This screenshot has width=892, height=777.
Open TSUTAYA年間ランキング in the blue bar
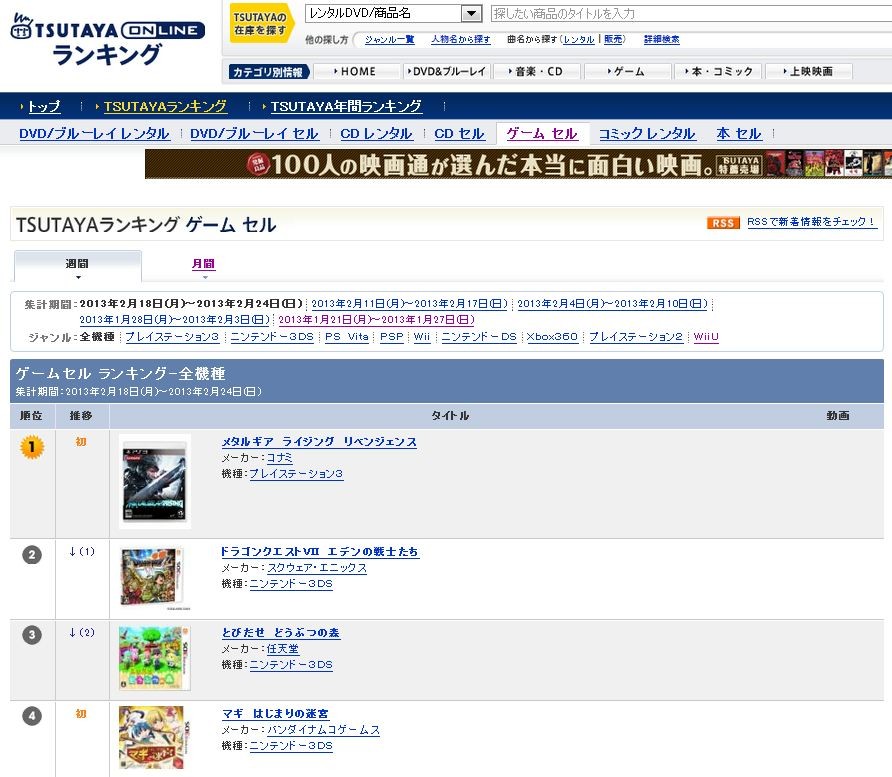pyautogui.click(x=346, y=106)
